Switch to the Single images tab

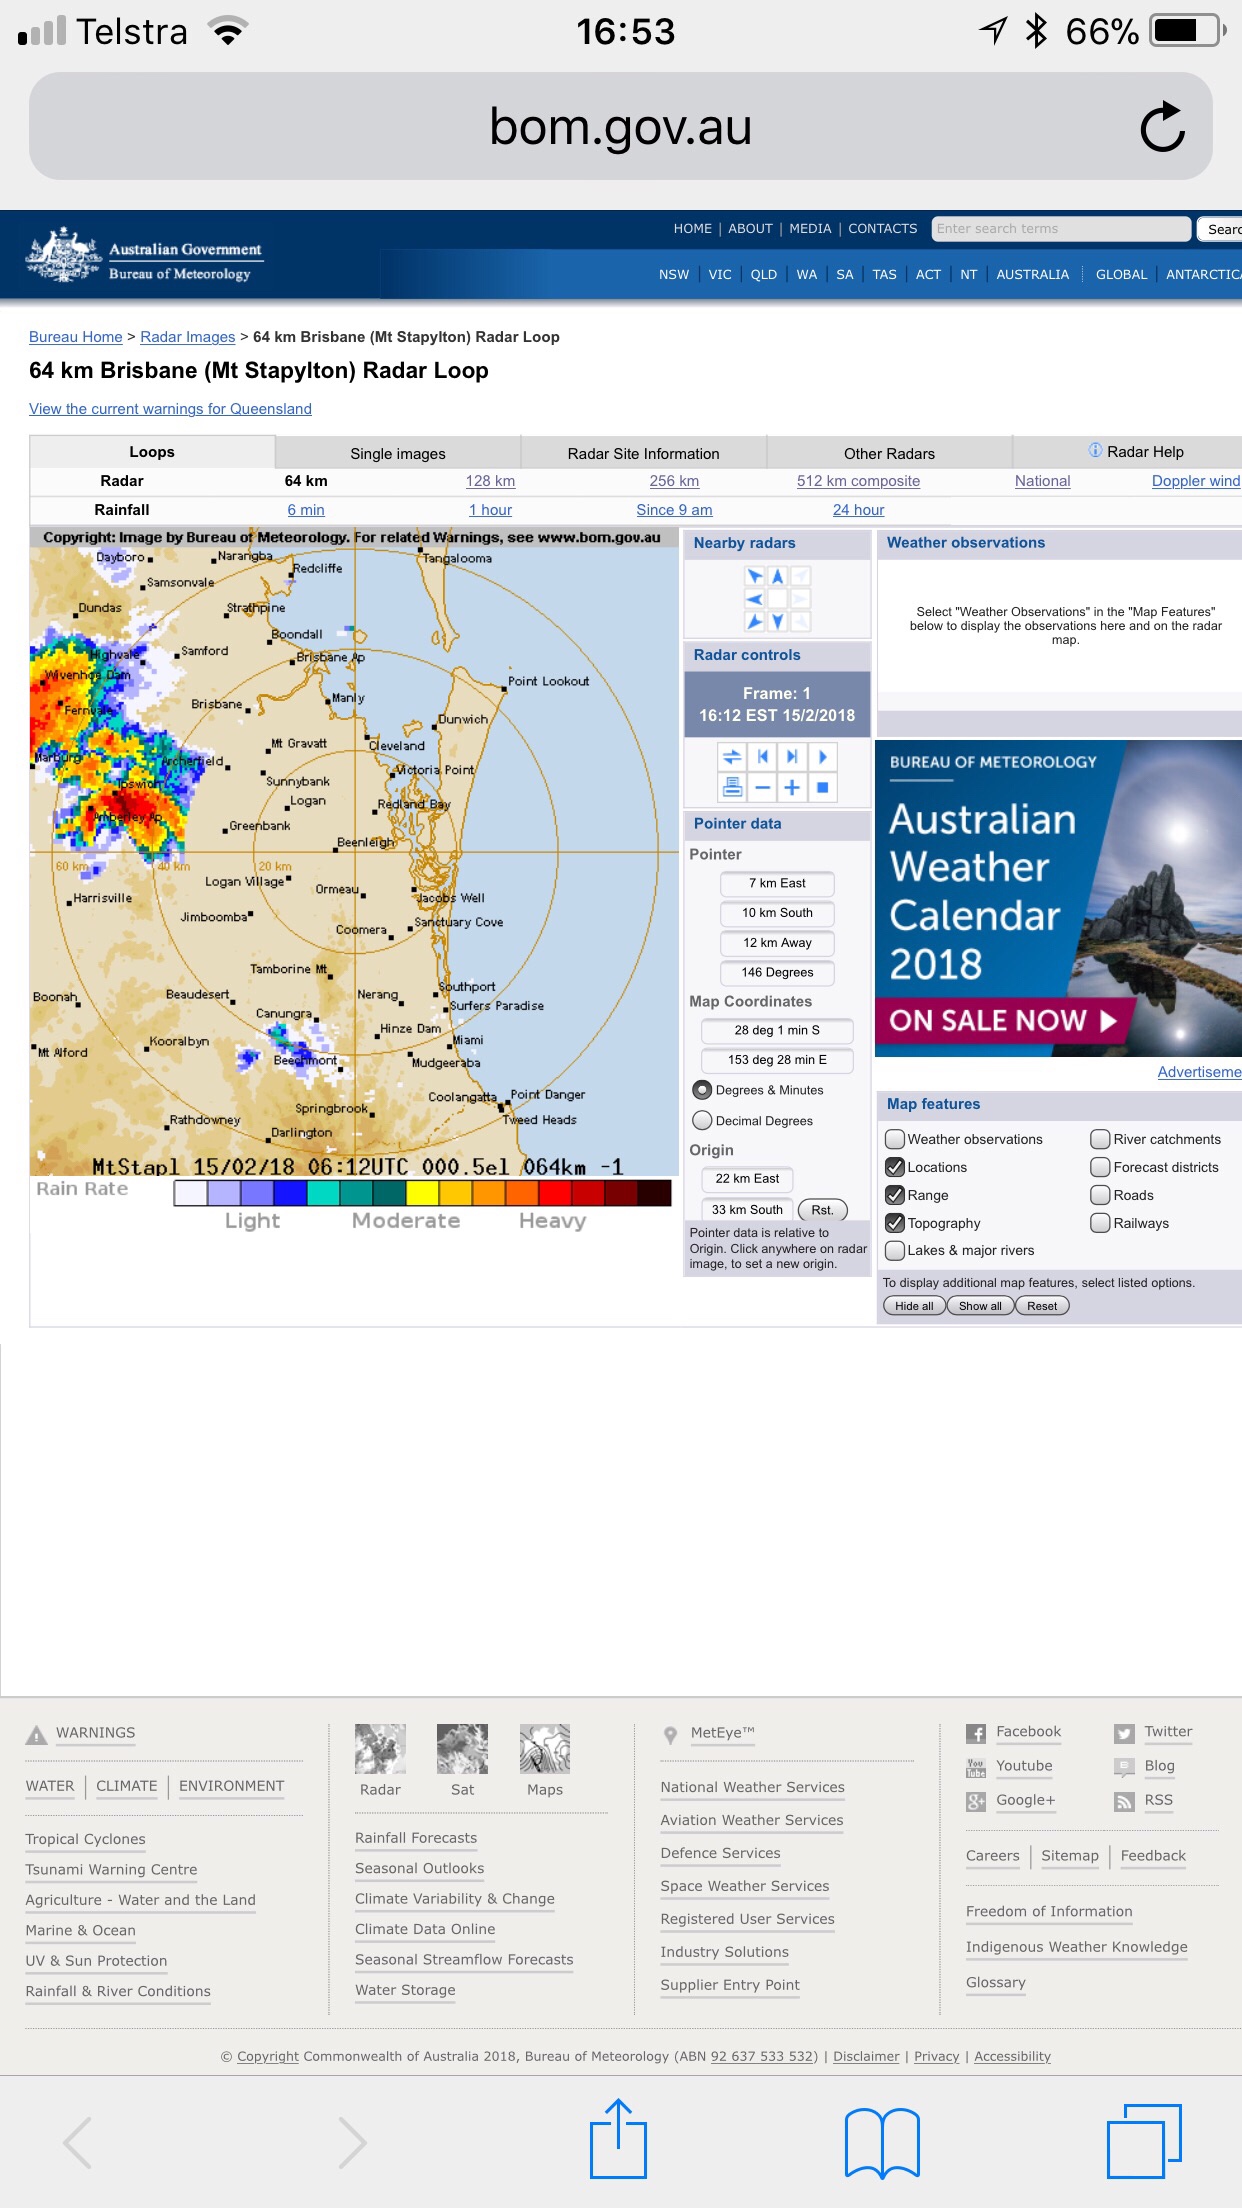(398, 453)
